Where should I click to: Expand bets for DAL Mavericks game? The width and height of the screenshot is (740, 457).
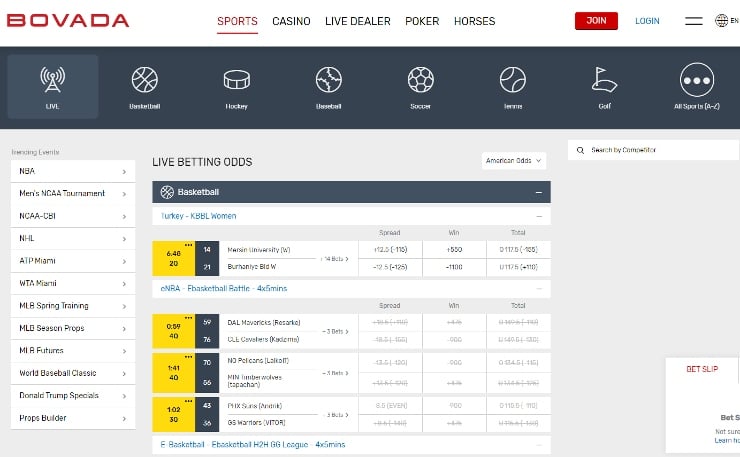tap(336, 331)
